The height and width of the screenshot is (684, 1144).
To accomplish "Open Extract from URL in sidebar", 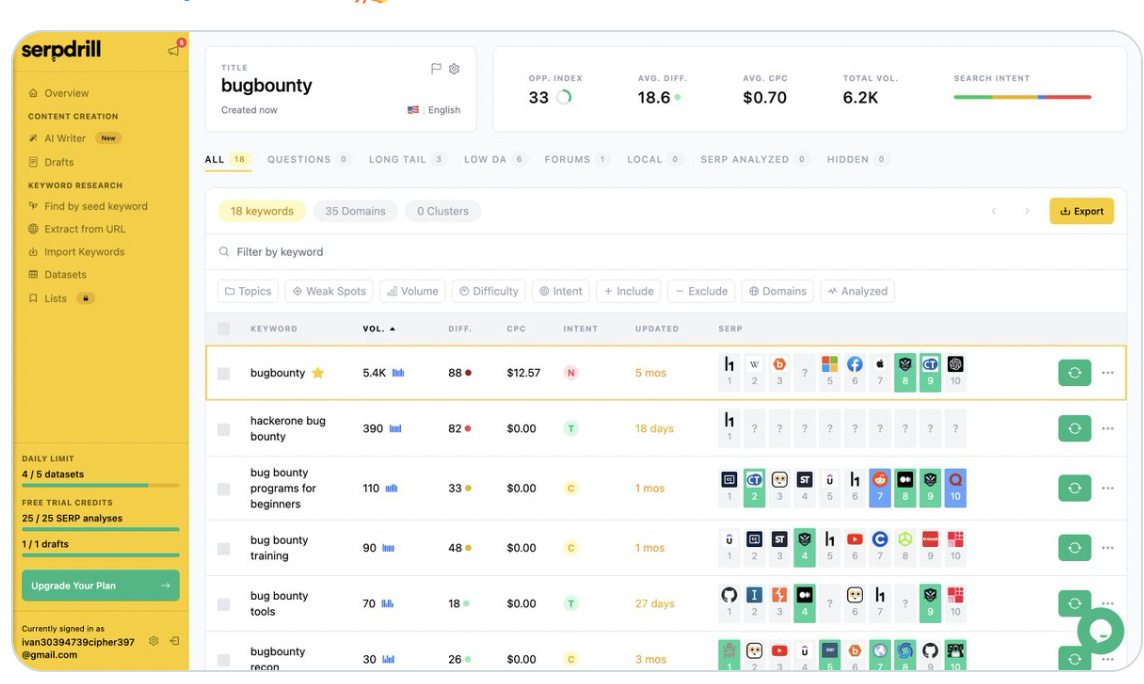I will [77, 229].
